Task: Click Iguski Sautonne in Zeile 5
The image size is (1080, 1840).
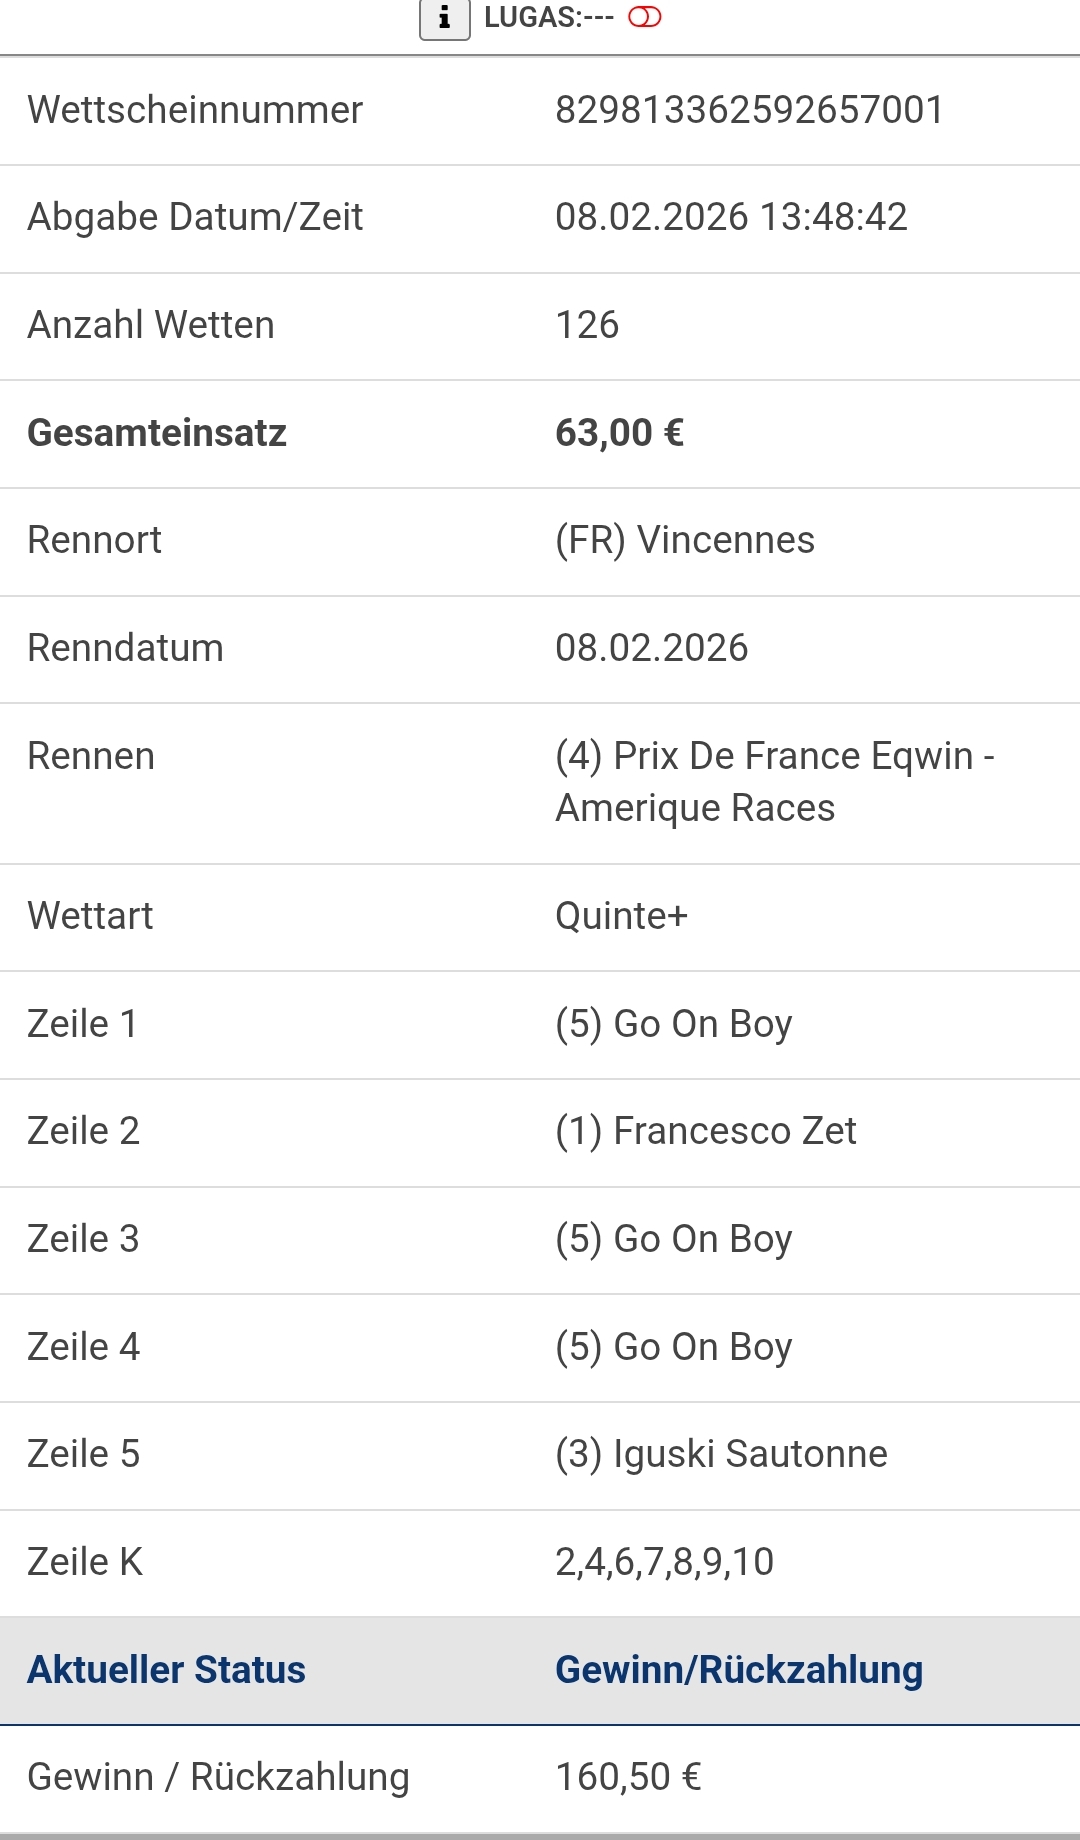Action: click(x=721, y=1454)
